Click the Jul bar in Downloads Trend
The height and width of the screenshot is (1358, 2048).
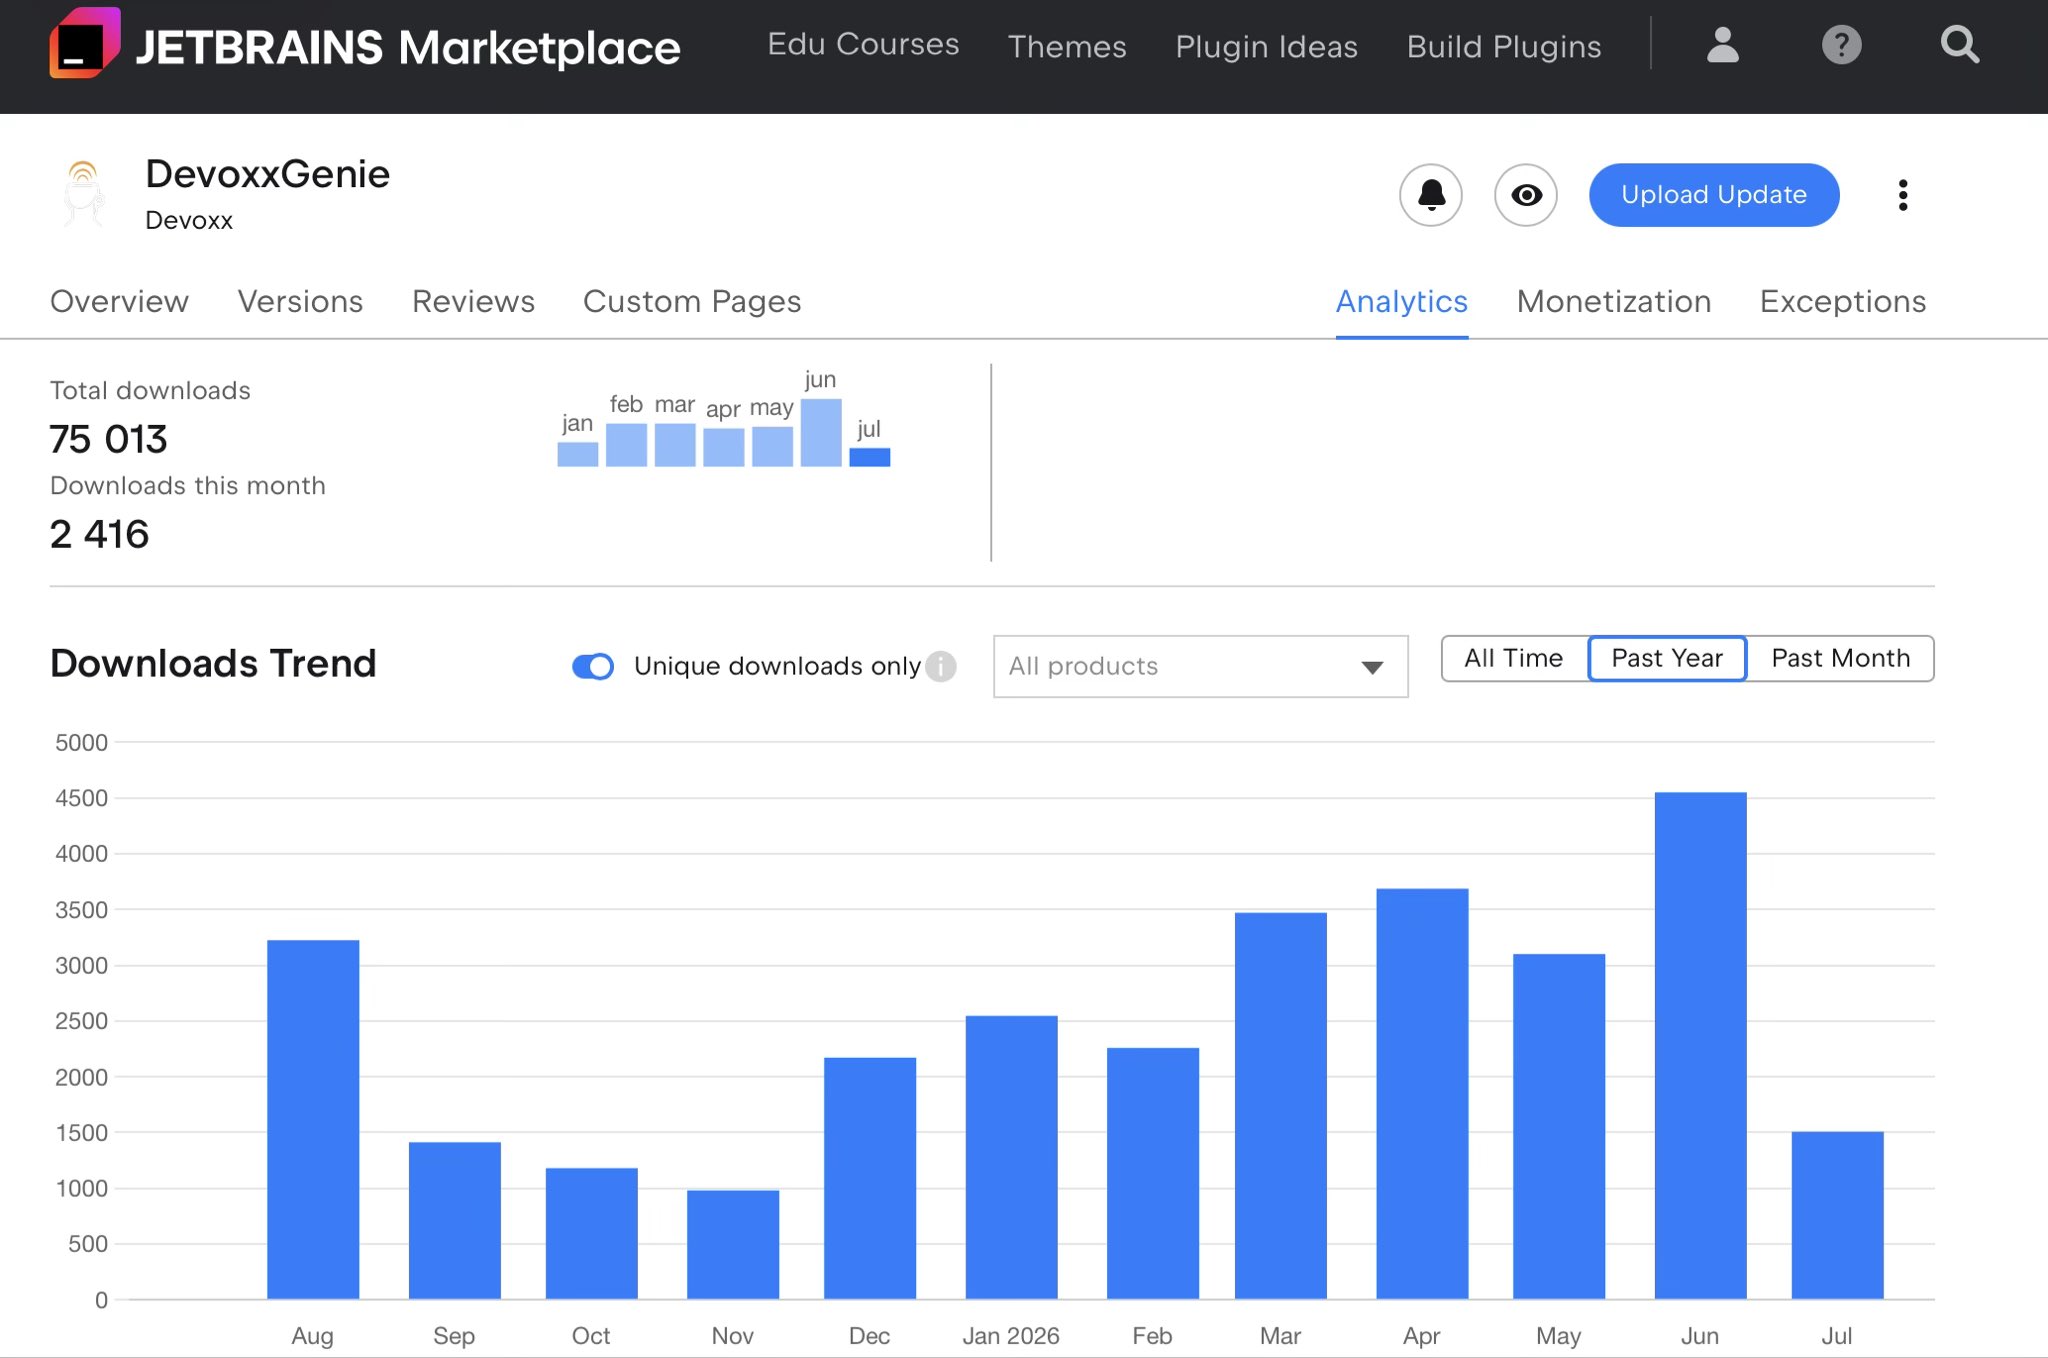[x=1837, y=1215]
